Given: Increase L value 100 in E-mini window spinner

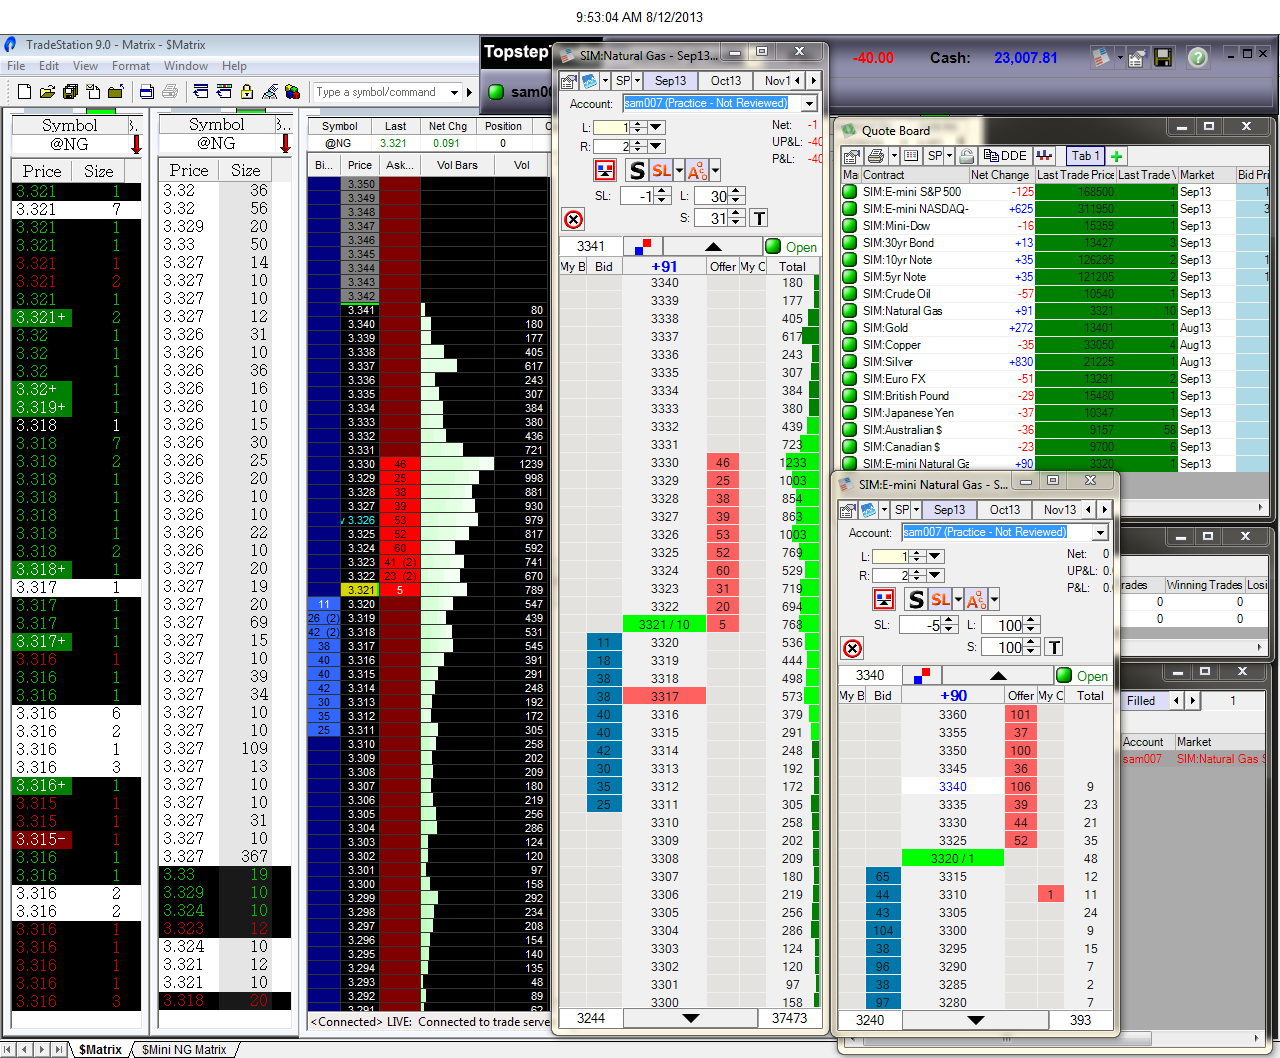Looking at the screenshot, I should pyautogui.click(x=1031, y=620).
